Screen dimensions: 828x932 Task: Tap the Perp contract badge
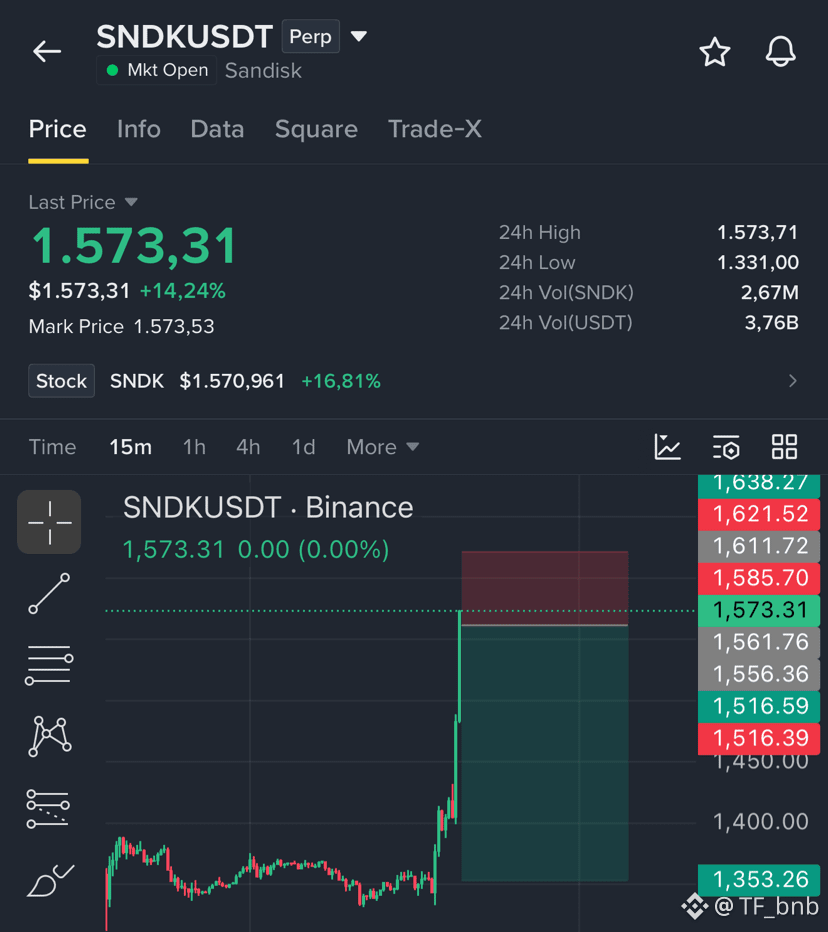tap(310, 36)
